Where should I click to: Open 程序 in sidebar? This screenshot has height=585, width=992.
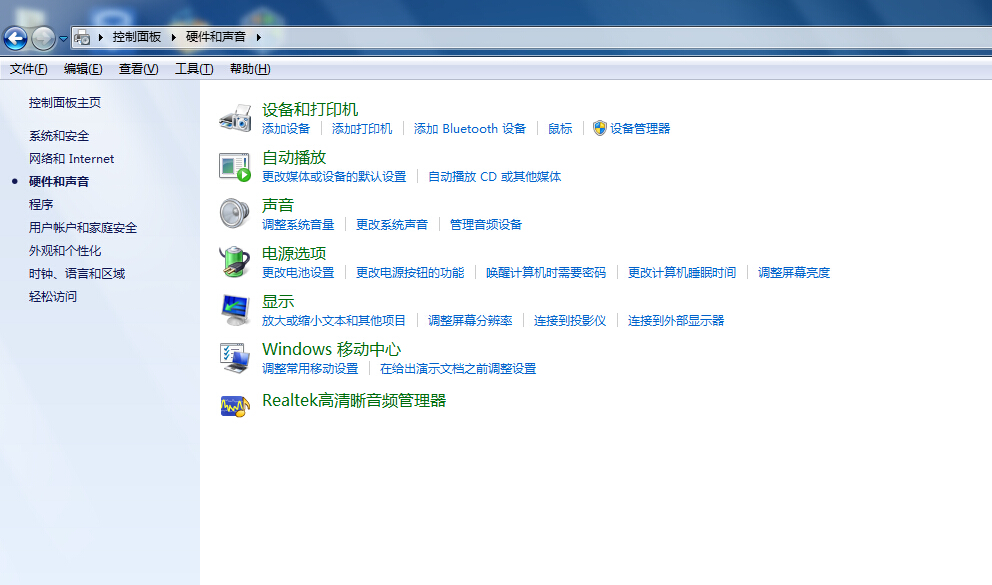41,204
